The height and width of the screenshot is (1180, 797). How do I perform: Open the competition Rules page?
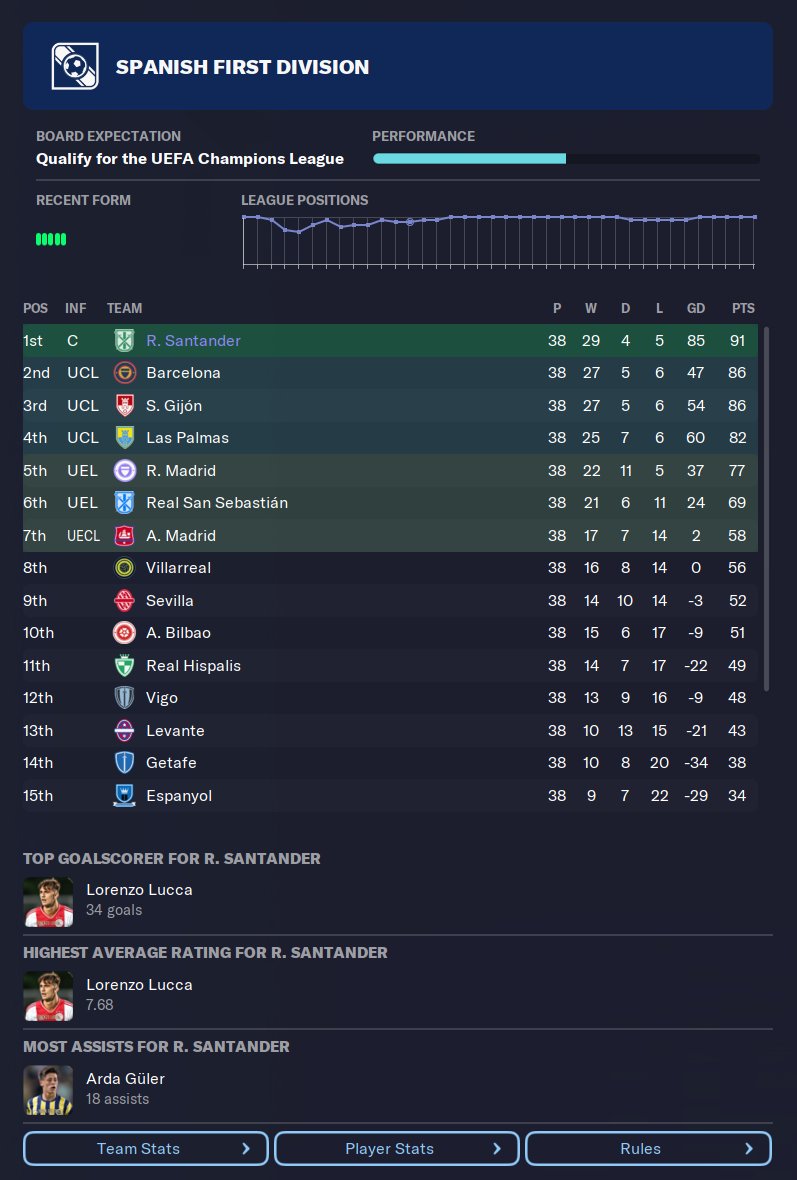(x=648, y=1149)
